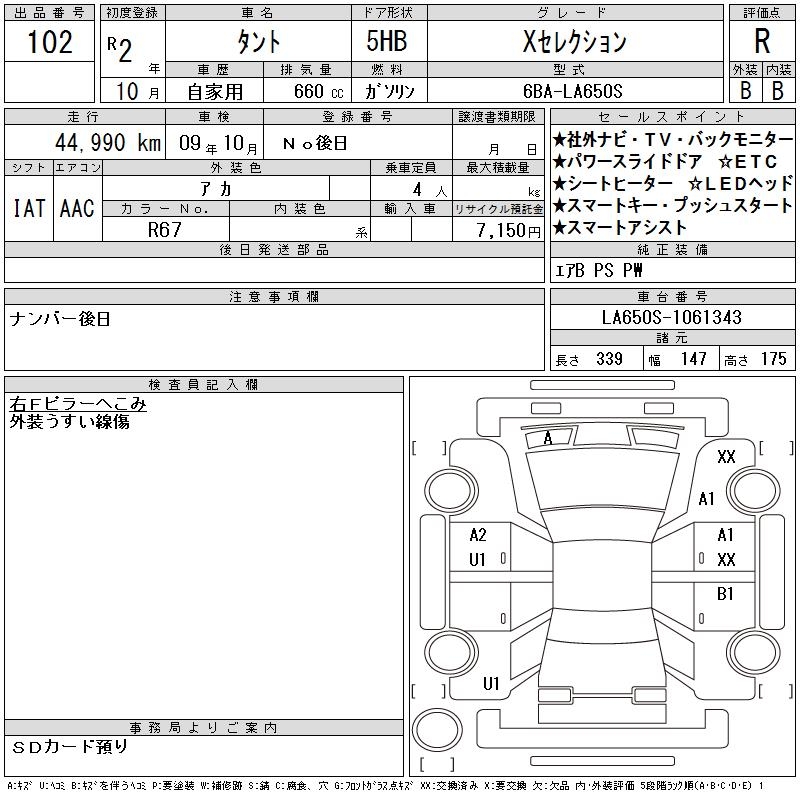
Task: Click the length value 339
Action: tap(609, 359)
